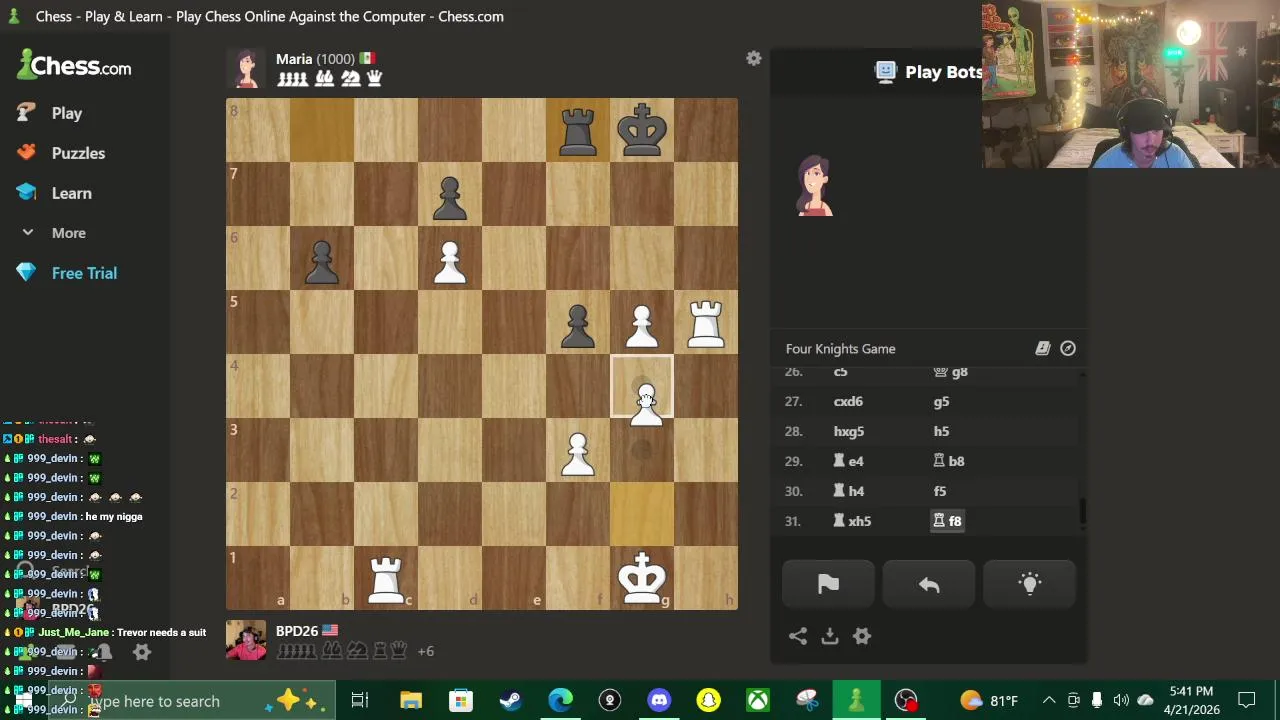Click the move list scrollbar
The width and height of the screenshot is (1280, 720).
click(1082, 512)
